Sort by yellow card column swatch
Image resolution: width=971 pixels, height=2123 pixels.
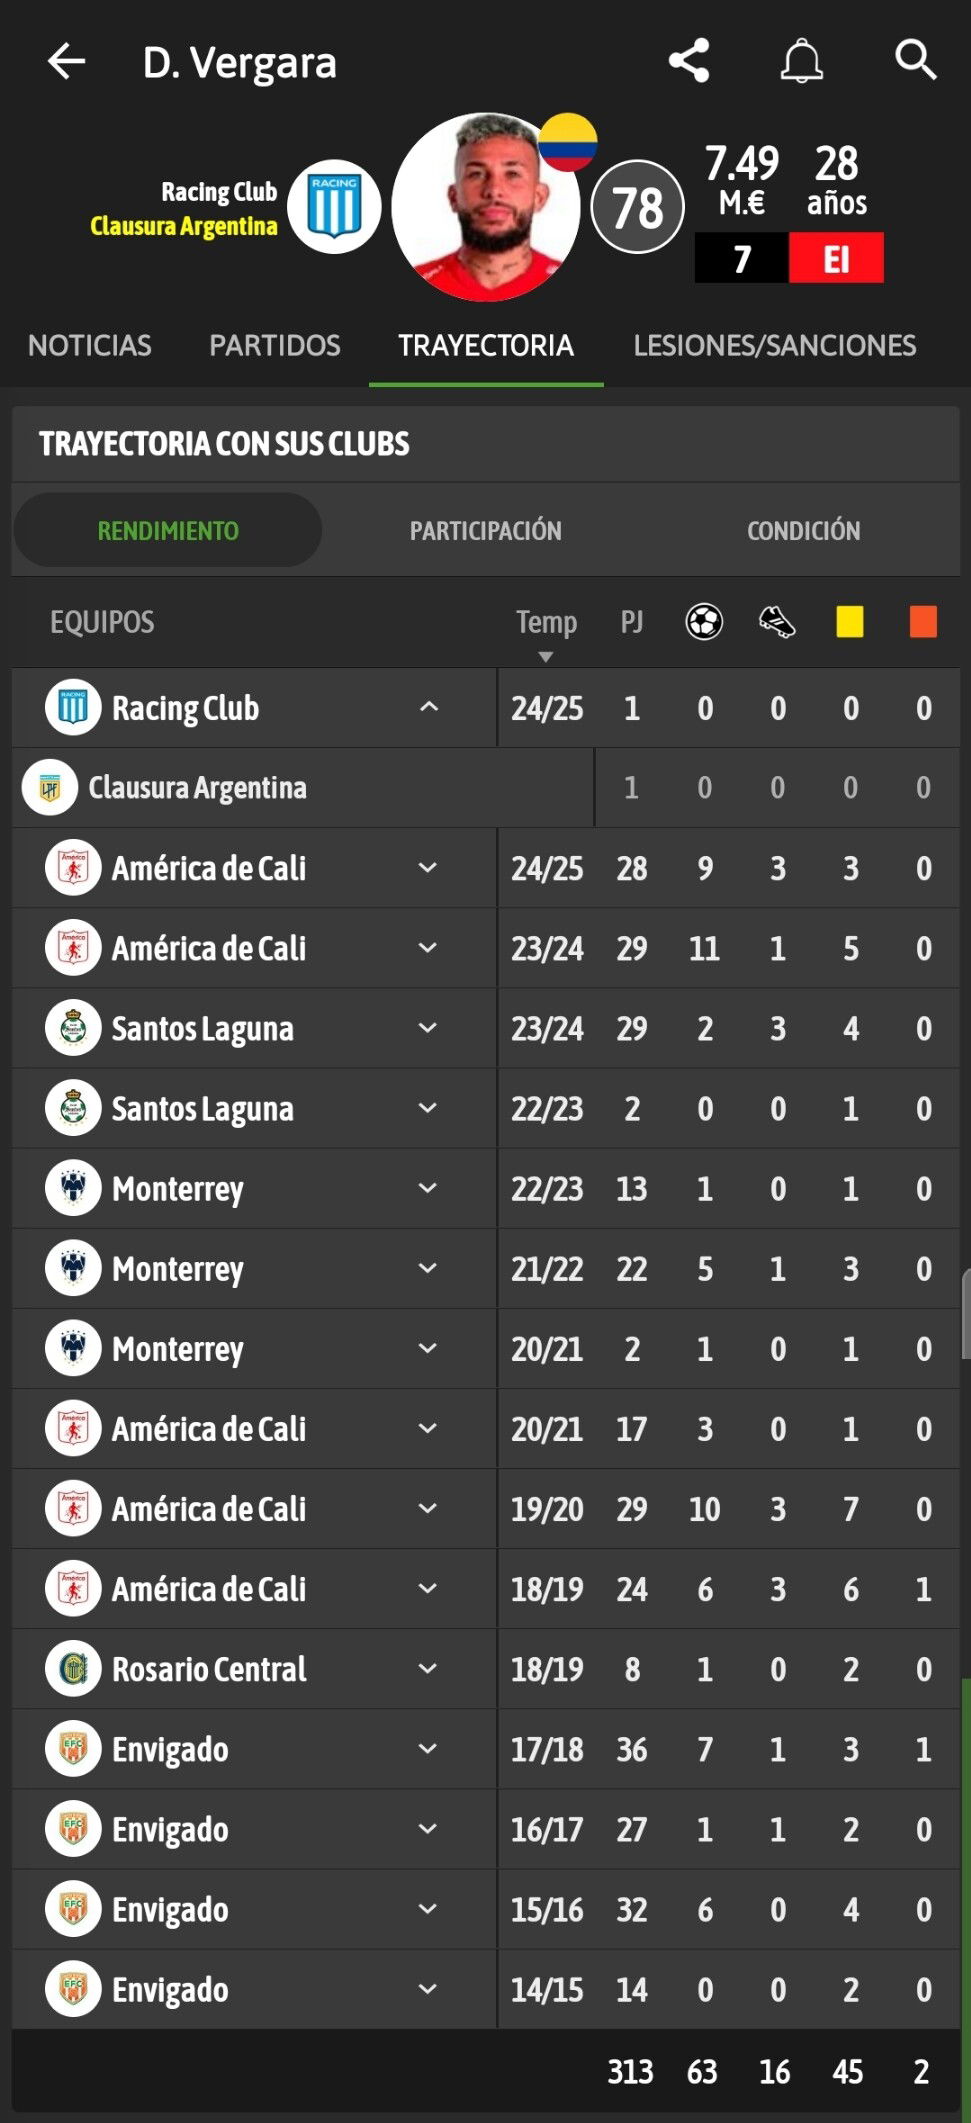click(x=850, y=622)
